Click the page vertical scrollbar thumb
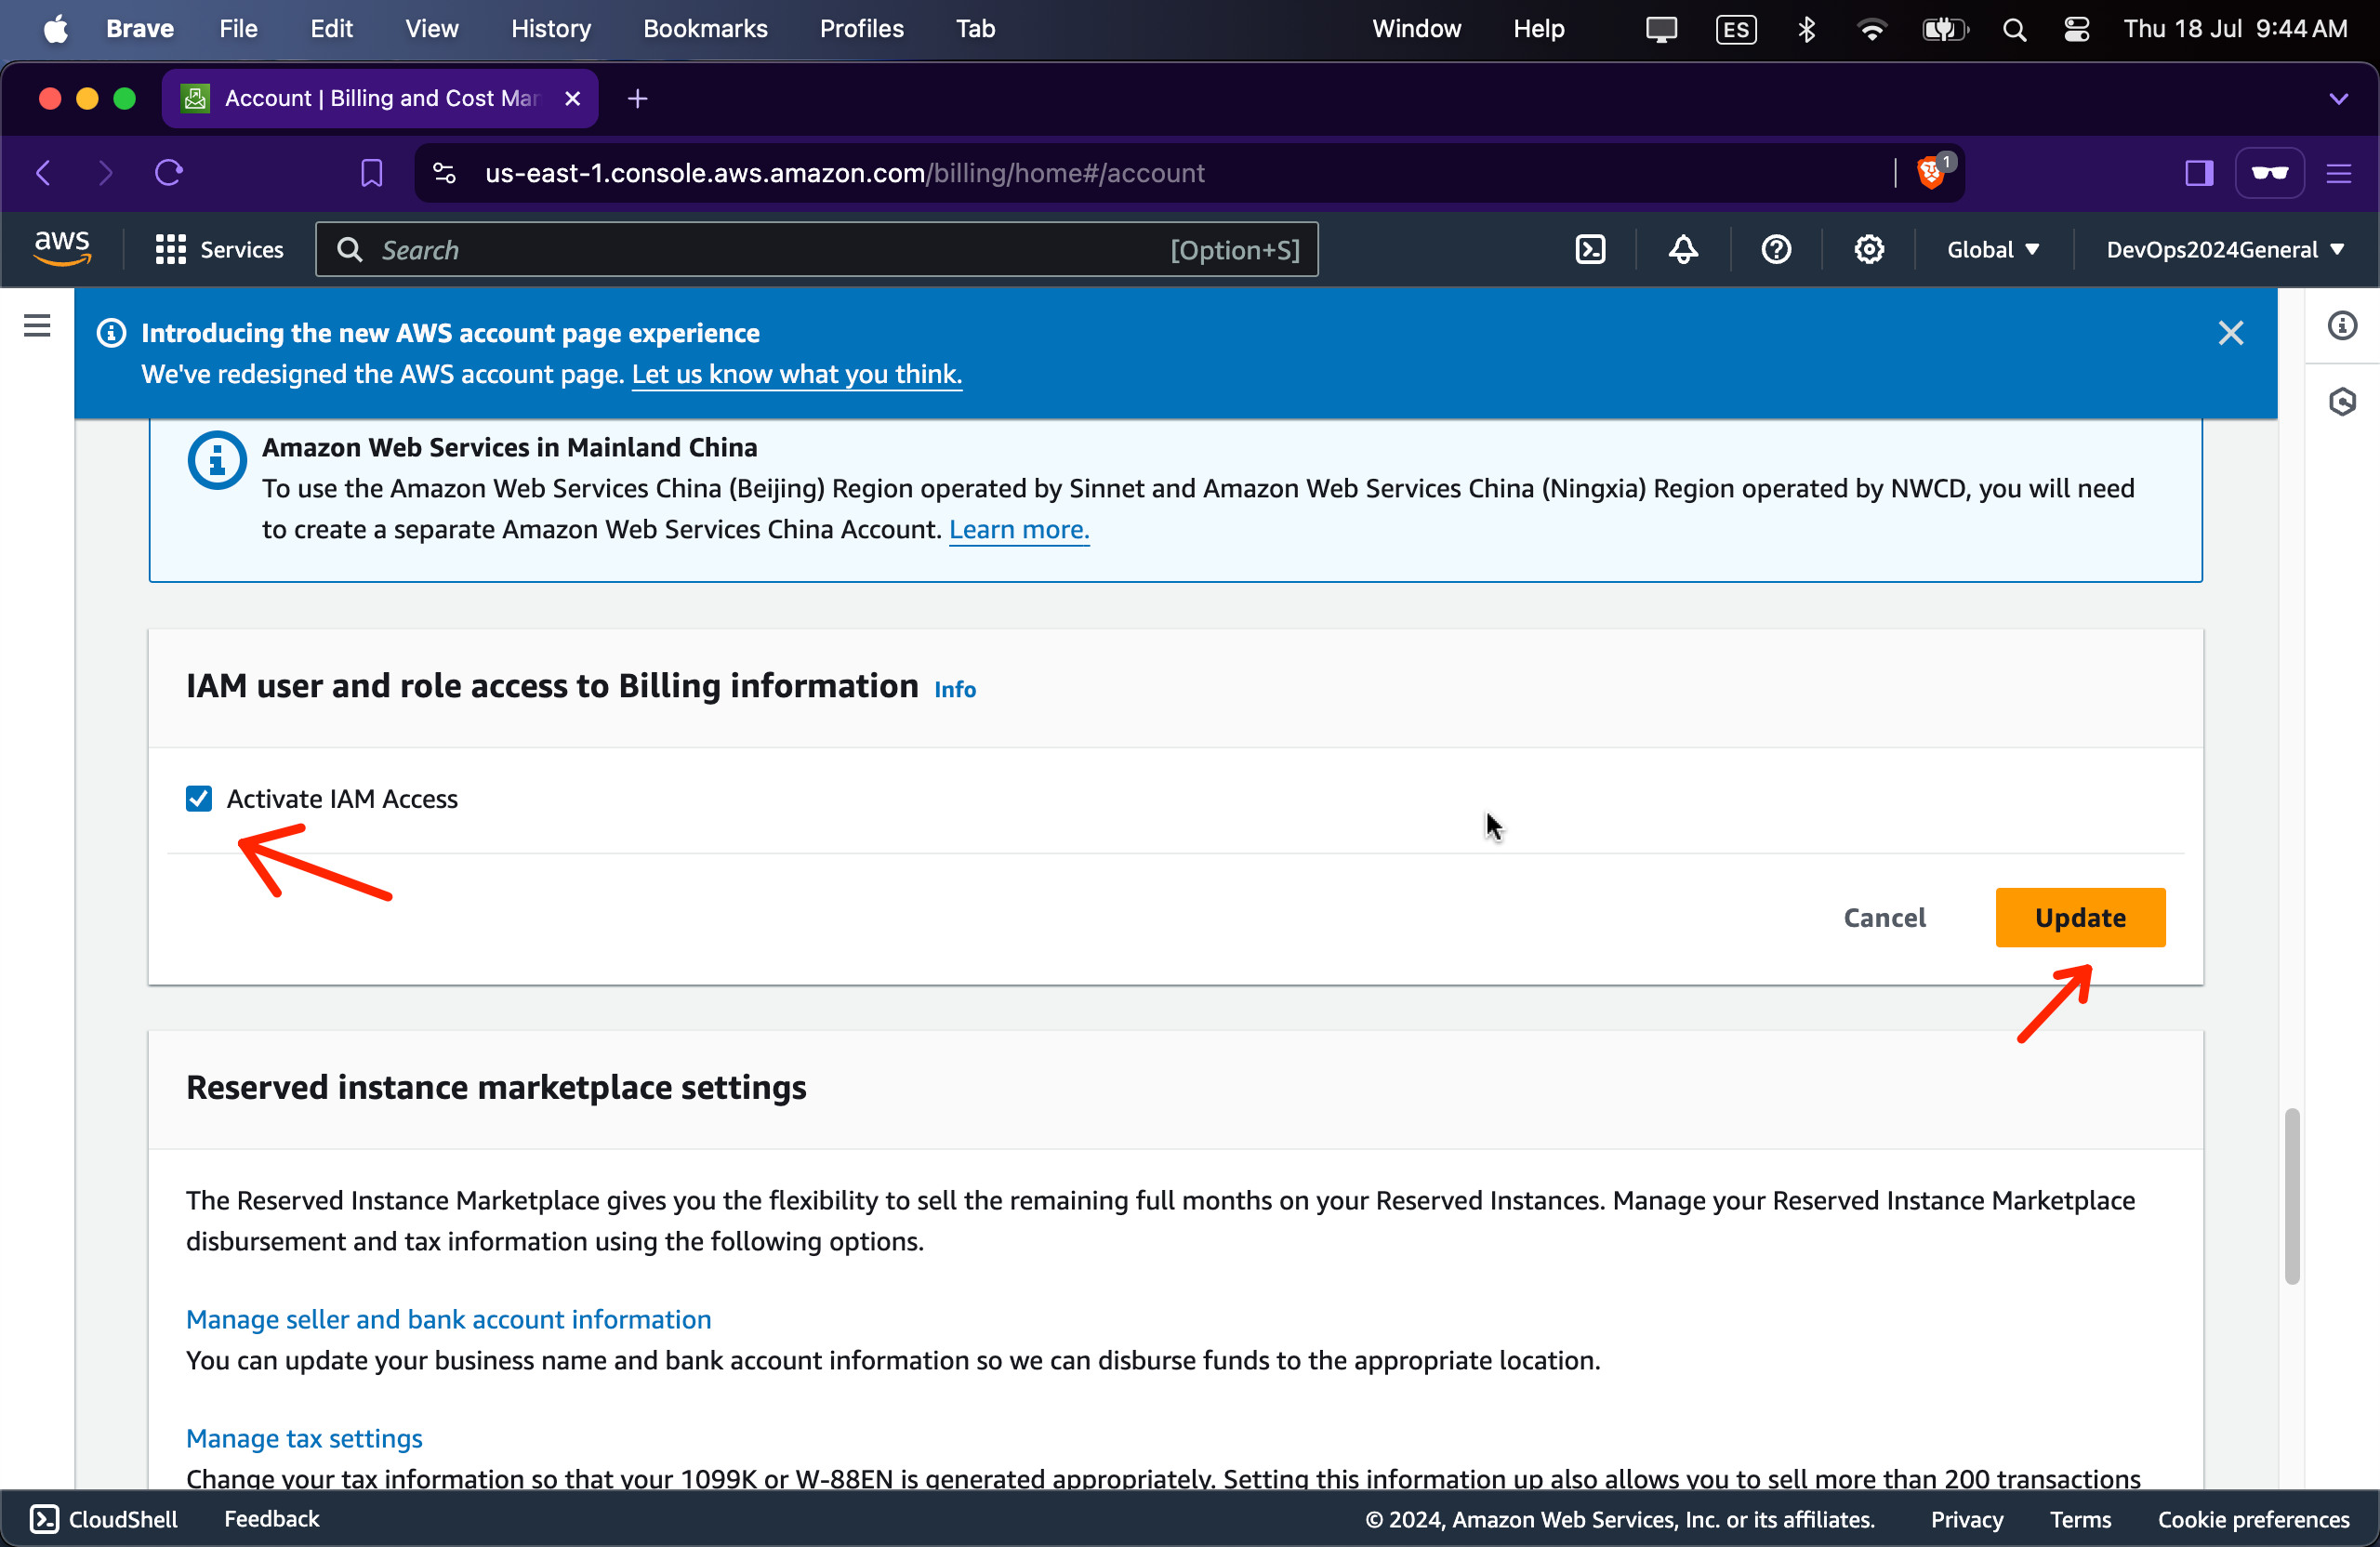Screen dimensions: 2380x1547 pyautogui.click(x=2292, y=1195)
